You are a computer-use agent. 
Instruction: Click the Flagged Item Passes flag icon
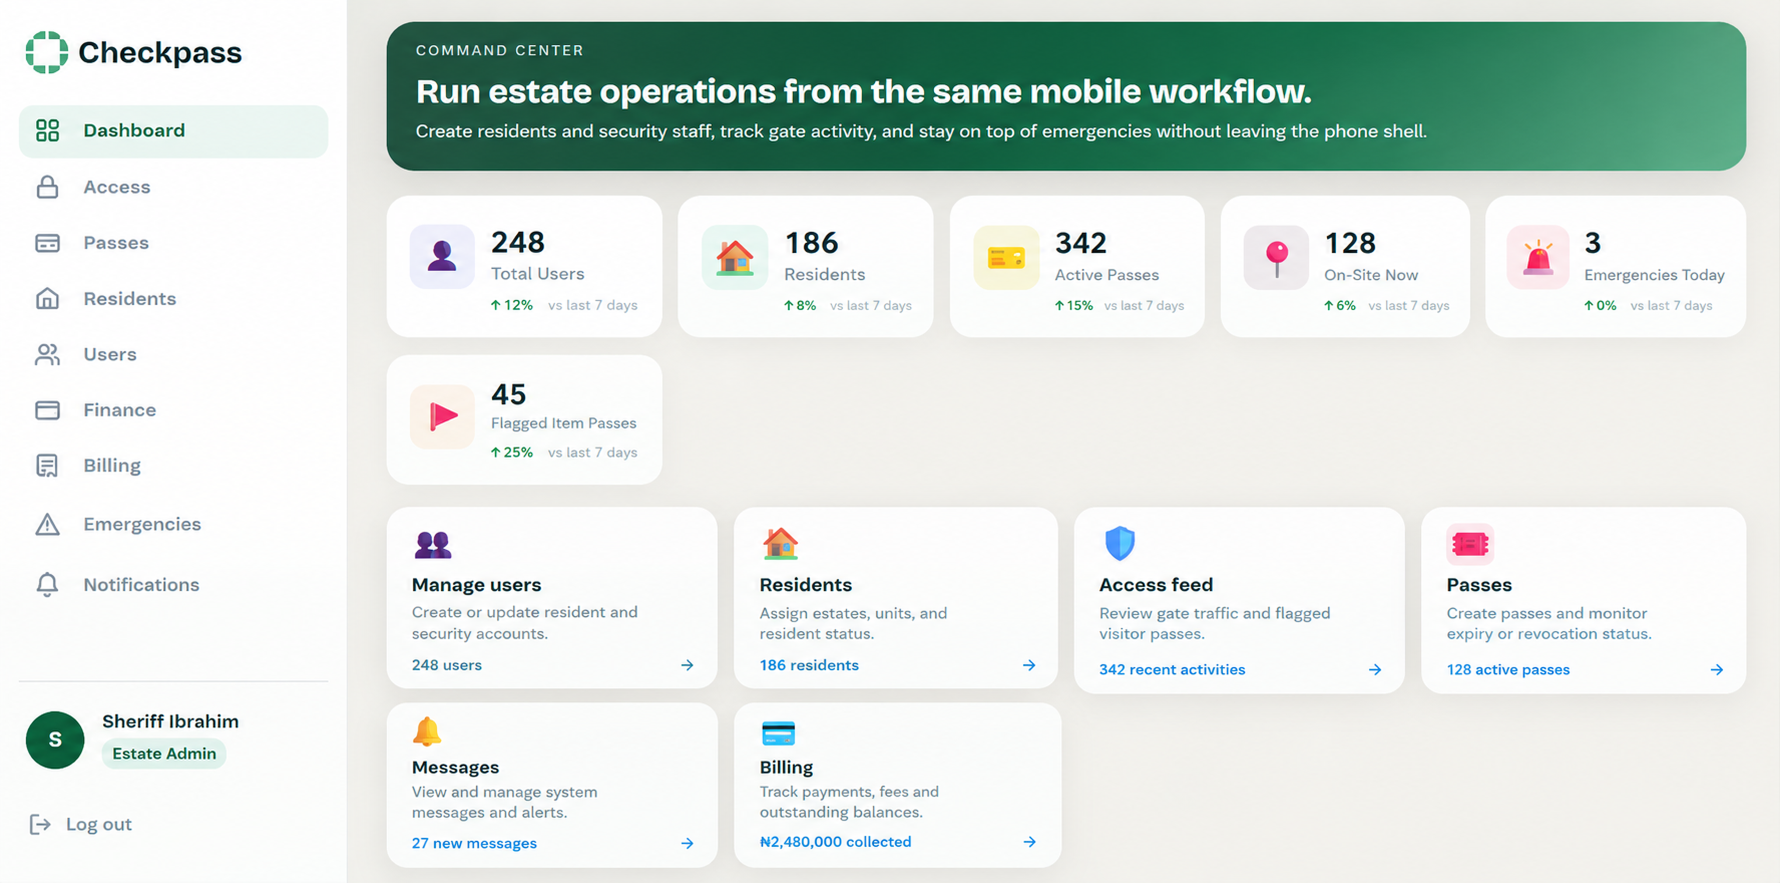point(442,416)
